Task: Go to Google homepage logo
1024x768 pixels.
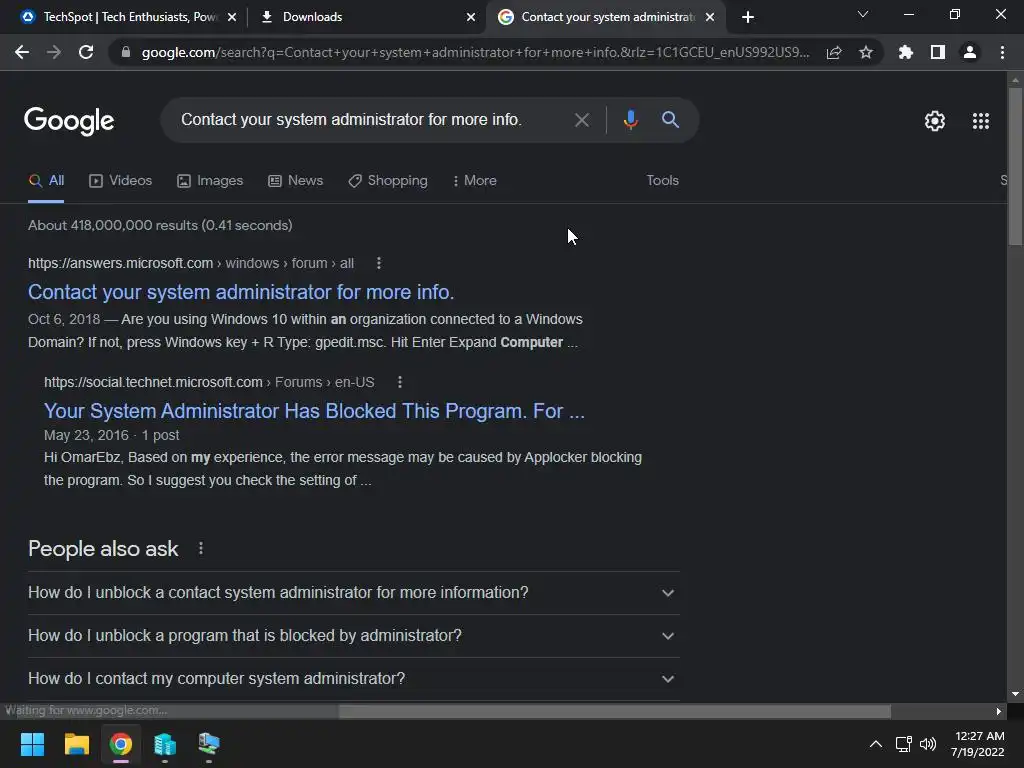Action: pyautogui.click(x=69, y=121)
